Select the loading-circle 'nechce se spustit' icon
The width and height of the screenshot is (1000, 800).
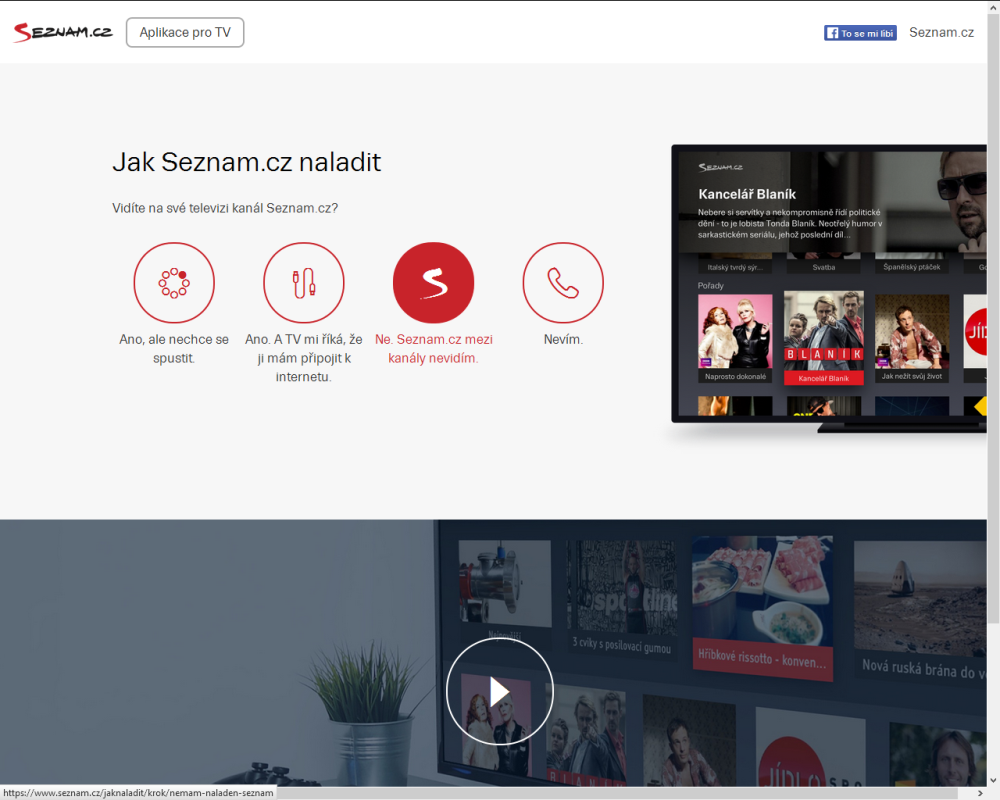(x=174, y=283)
